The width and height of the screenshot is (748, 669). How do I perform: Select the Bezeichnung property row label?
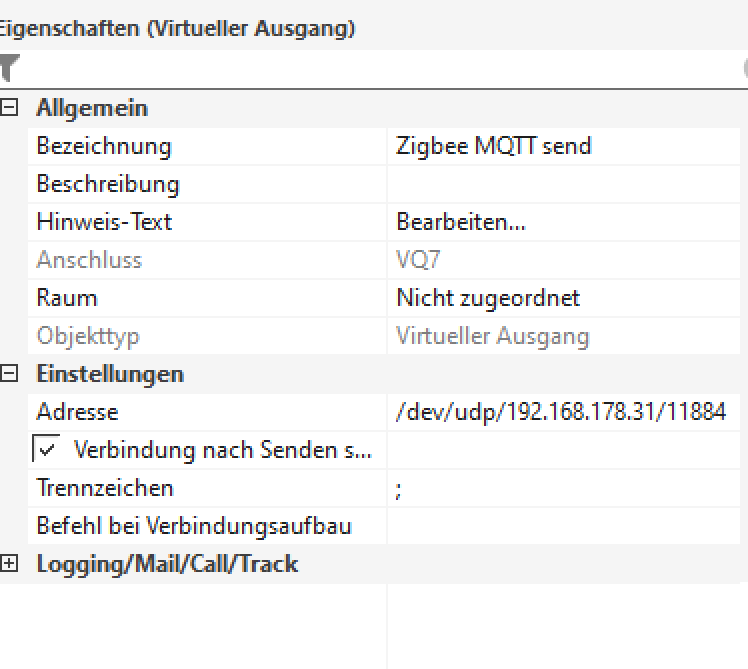104,146
